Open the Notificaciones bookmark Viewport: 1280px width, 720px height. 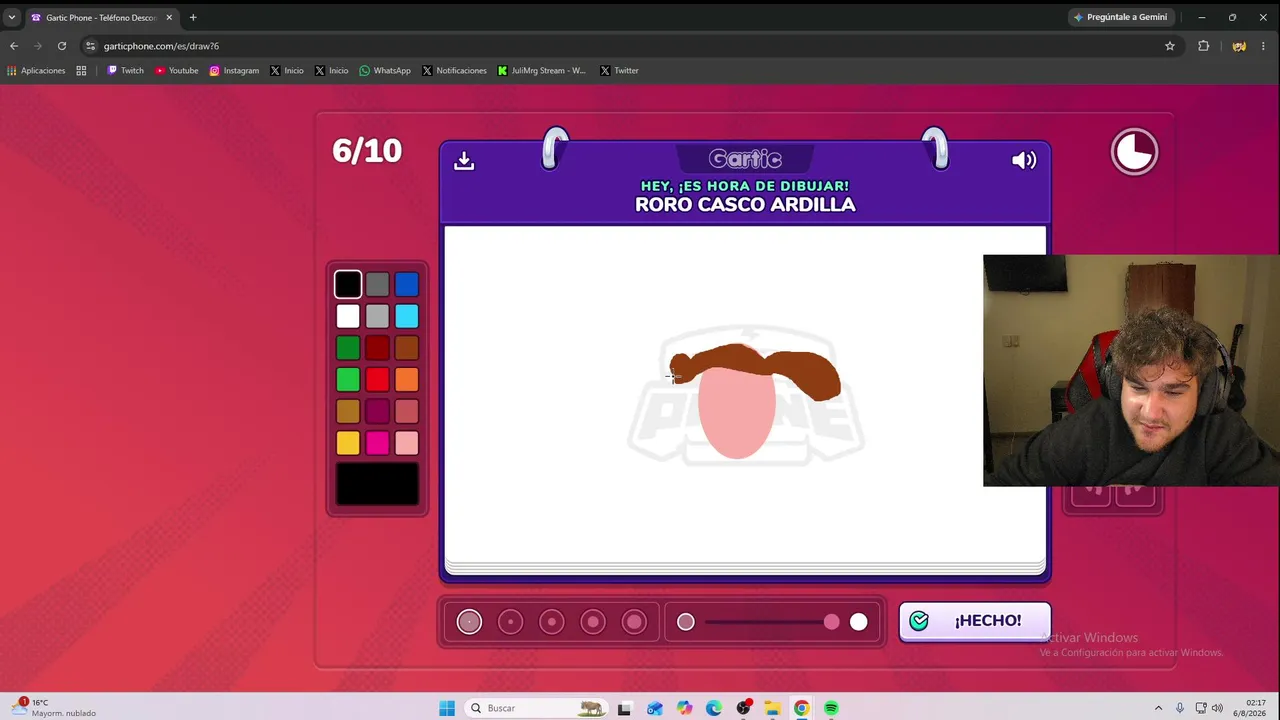[454, 71]
